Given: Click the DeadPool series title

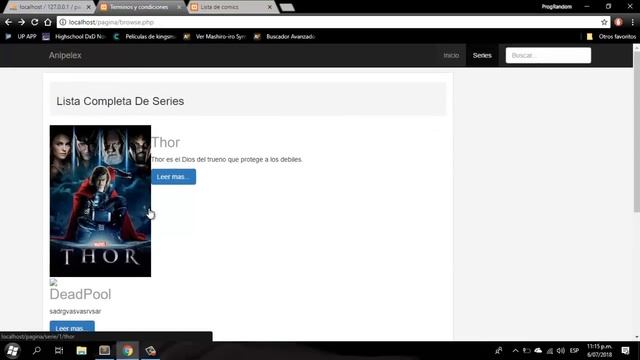Looking at the screenshot, I should coord(80,294).
